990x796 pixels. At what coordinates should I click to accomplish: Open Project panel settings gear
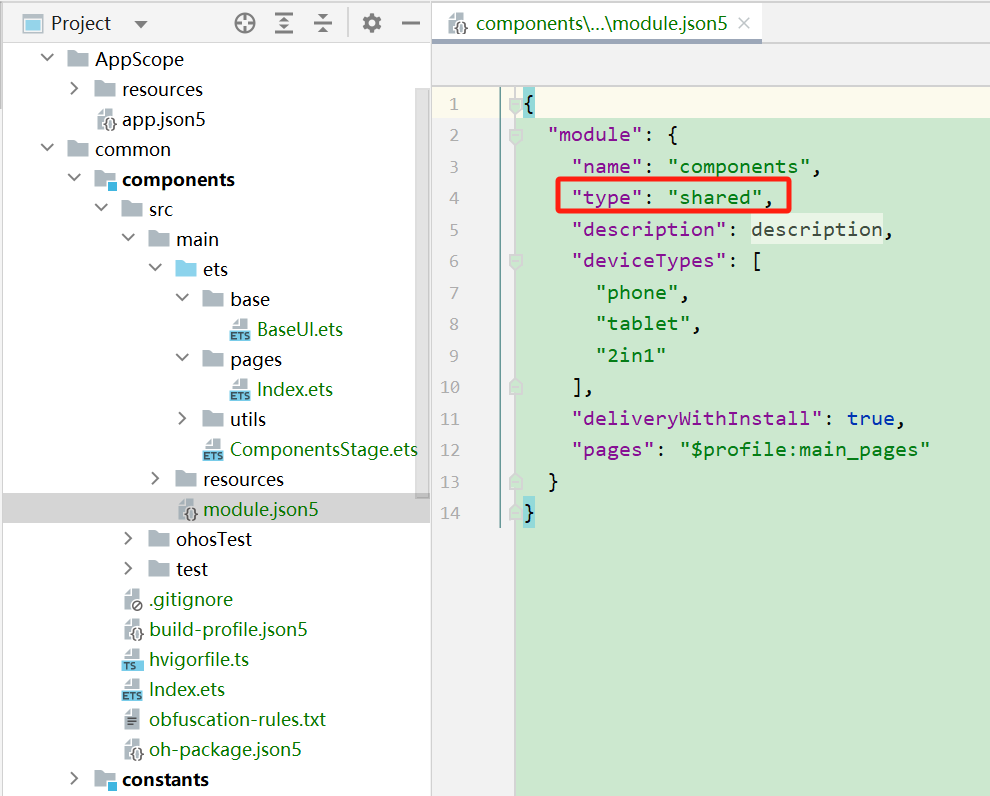coord(372,23)
